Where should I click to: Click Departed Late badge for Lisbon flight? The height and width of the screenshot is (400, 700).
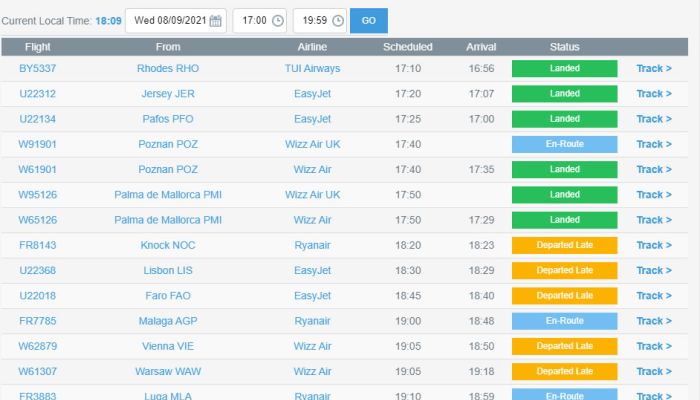(564, 270)
